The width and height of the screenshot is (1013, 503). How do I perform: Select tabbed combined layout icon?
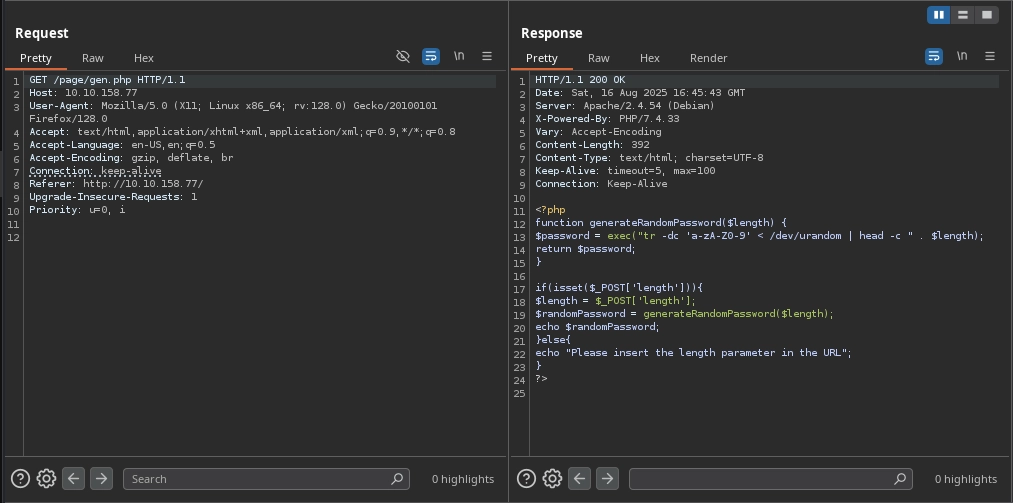986,15
